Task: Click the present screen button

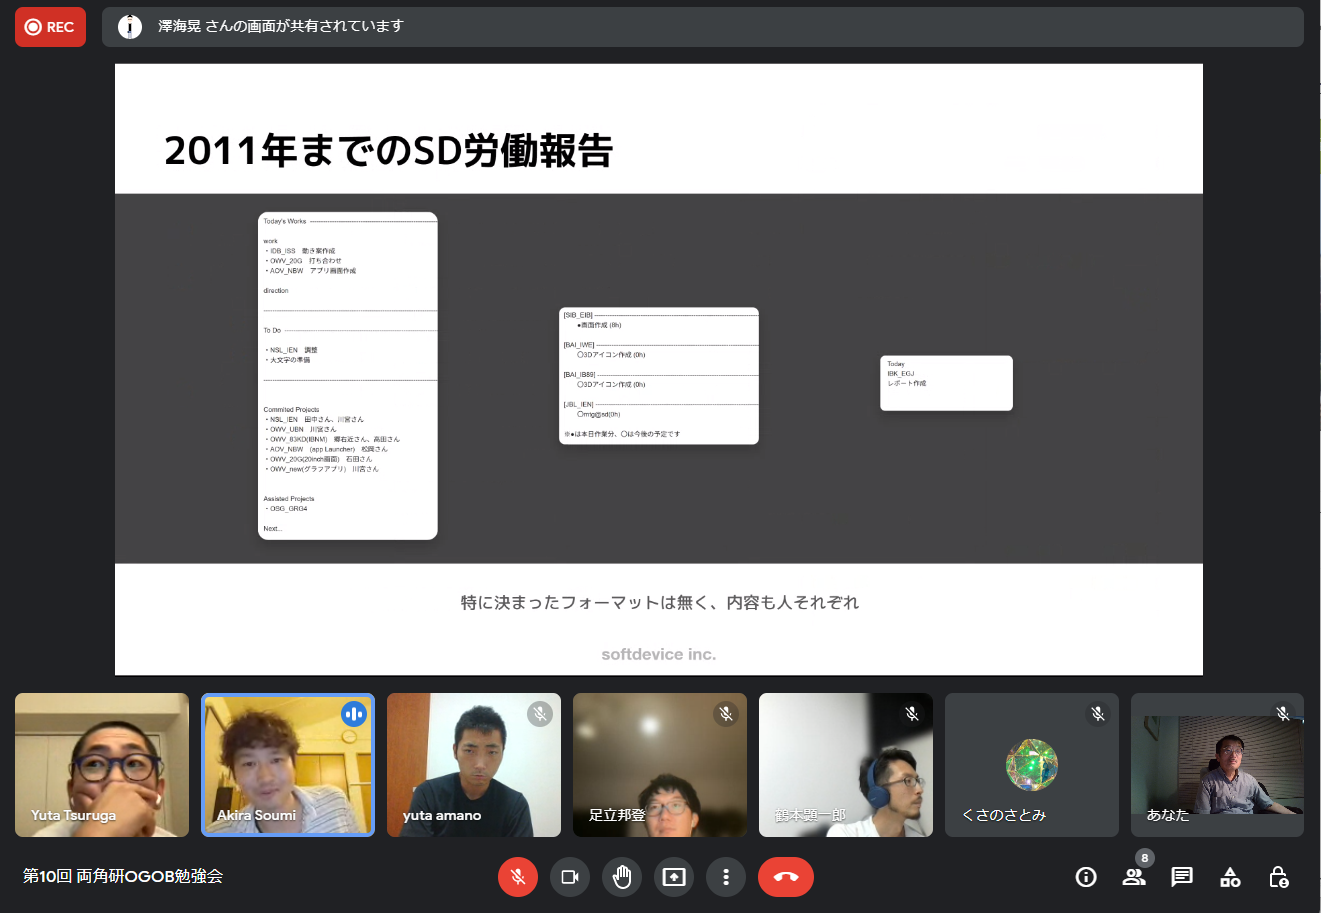Action: 674,877
